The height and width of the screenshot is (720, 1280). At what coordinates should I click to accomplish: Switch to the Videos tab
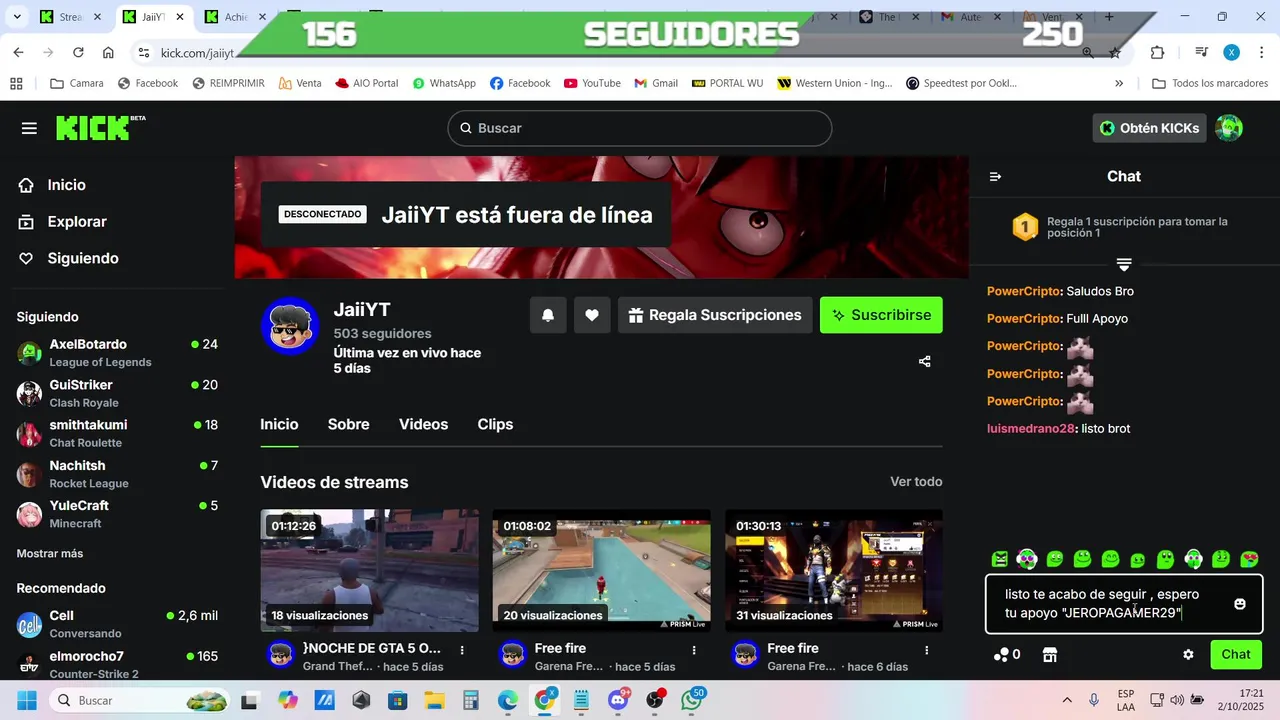click(423, 424)
